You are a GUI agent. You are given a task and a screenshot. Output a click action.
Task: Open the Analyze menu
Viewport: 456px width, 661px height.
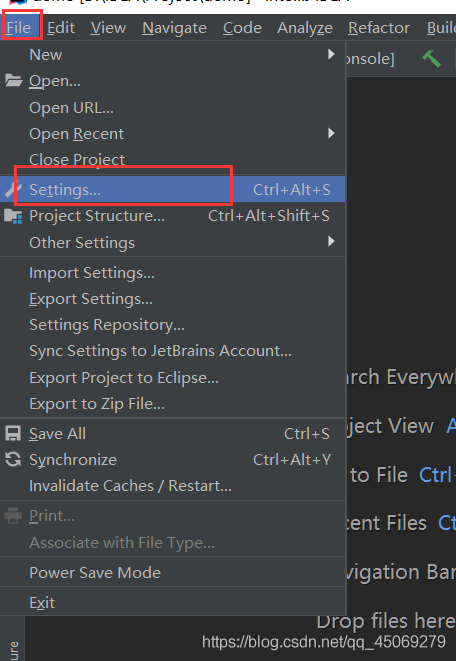click(x=305, y=28)
